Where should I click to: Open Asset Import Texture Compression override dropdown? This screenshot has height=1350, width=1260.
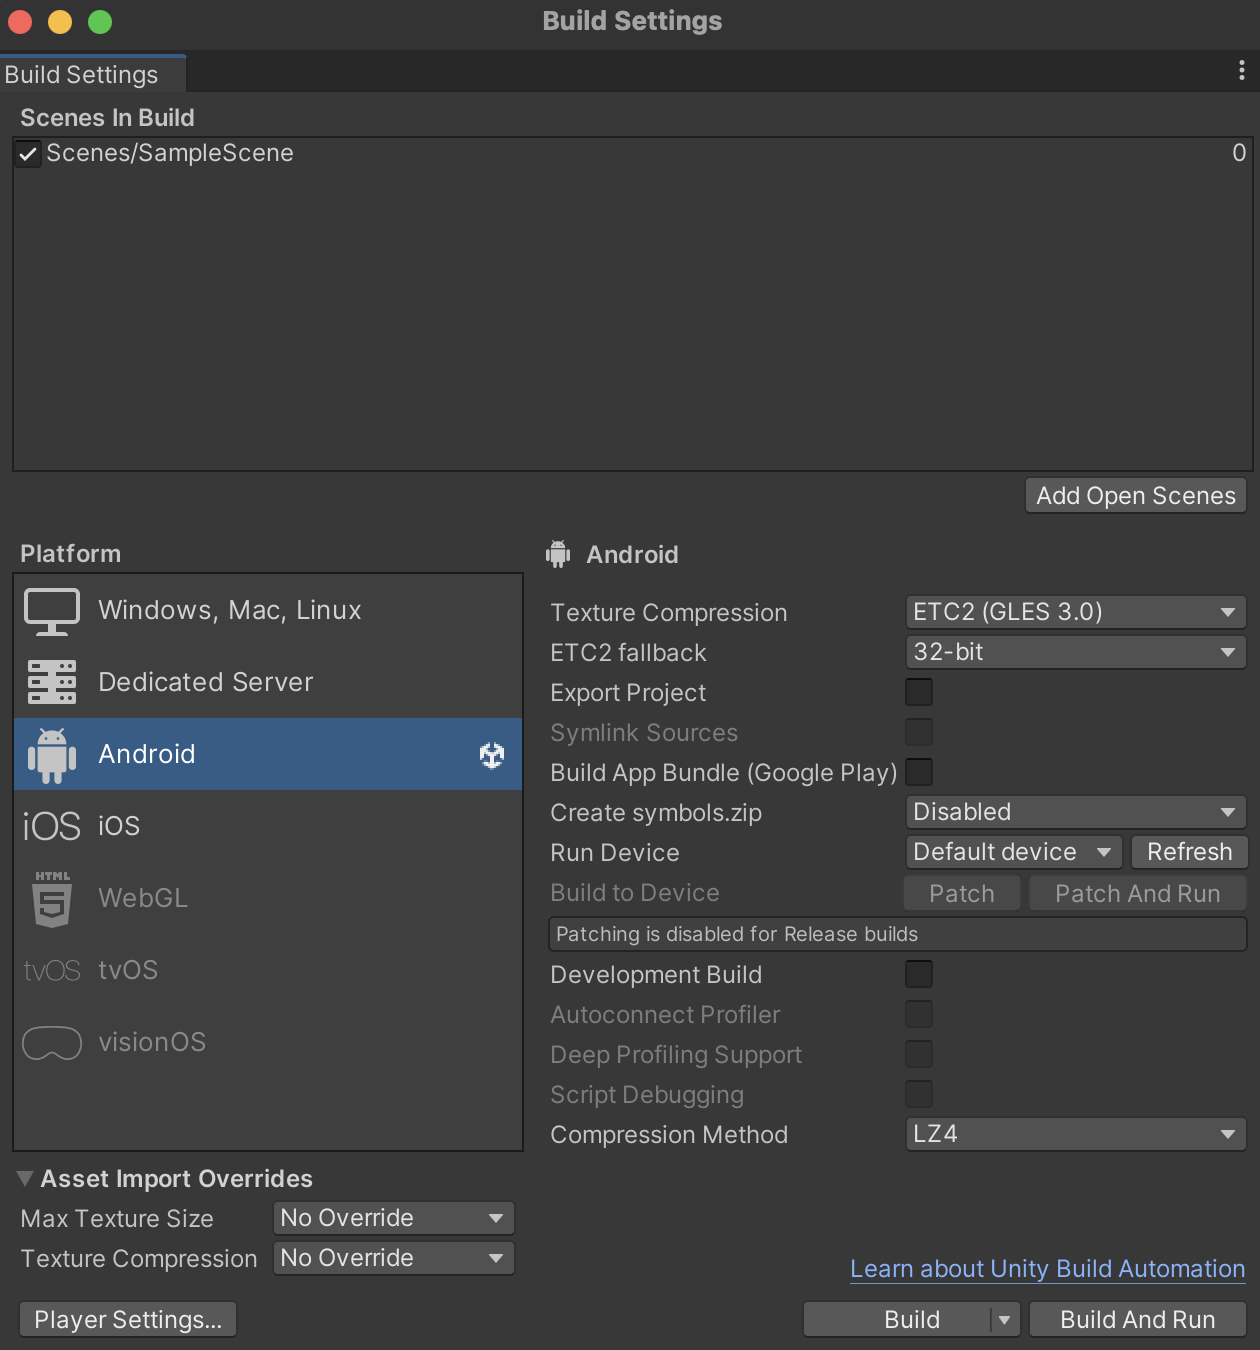(394, 1258)
